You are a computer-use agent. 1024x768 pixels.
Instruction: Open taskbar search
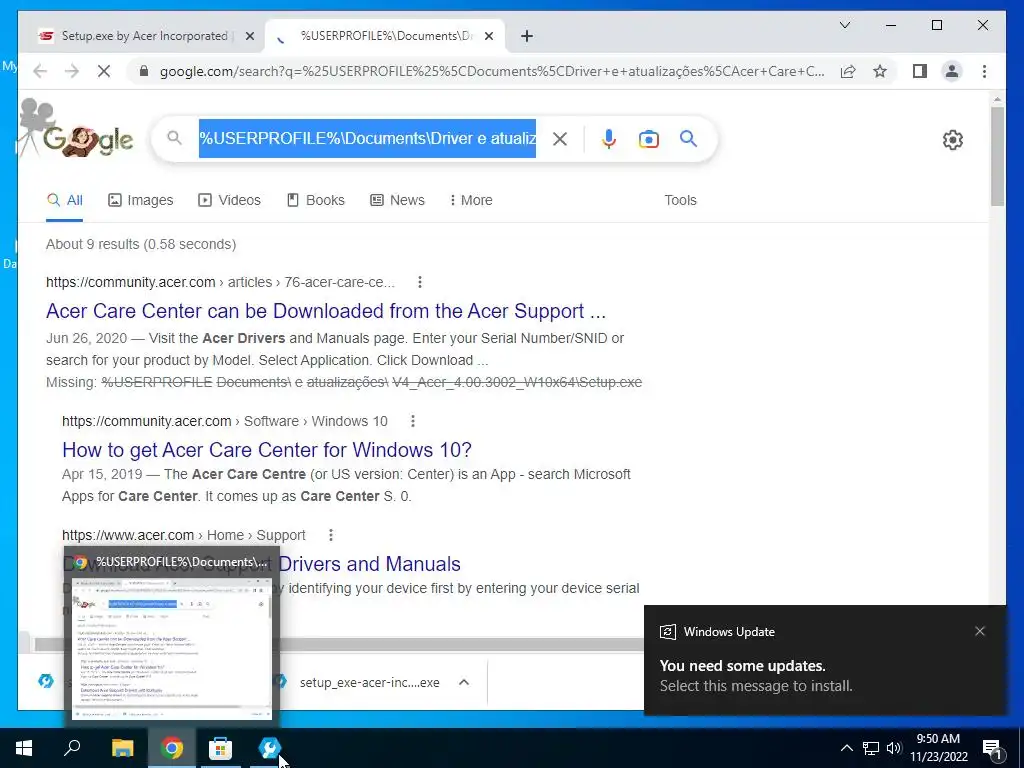pos(72,748)
